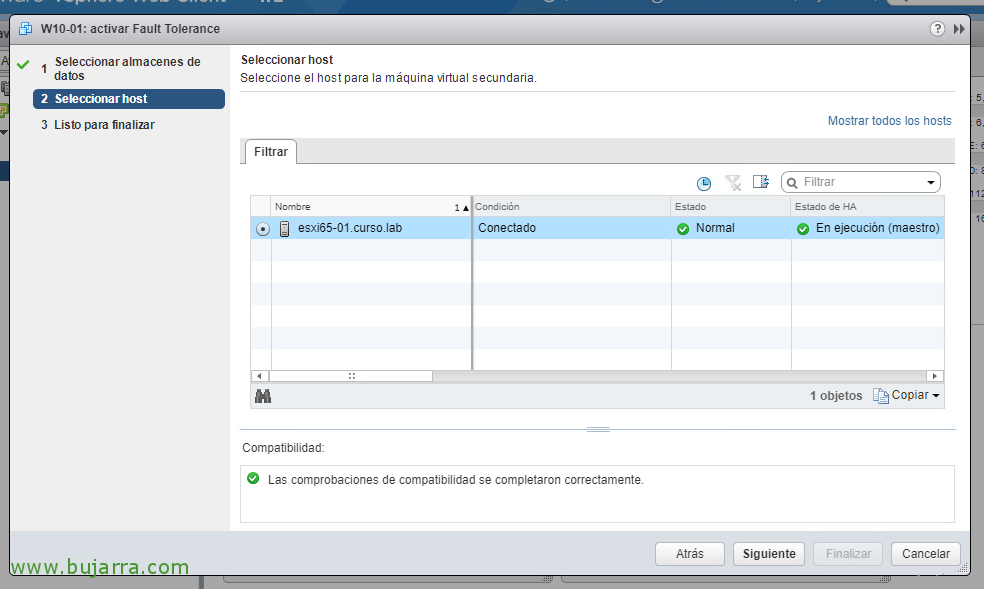Click the refresh clock icon above table
Screen dimensions: 984x589
click(x=704, y=183)
